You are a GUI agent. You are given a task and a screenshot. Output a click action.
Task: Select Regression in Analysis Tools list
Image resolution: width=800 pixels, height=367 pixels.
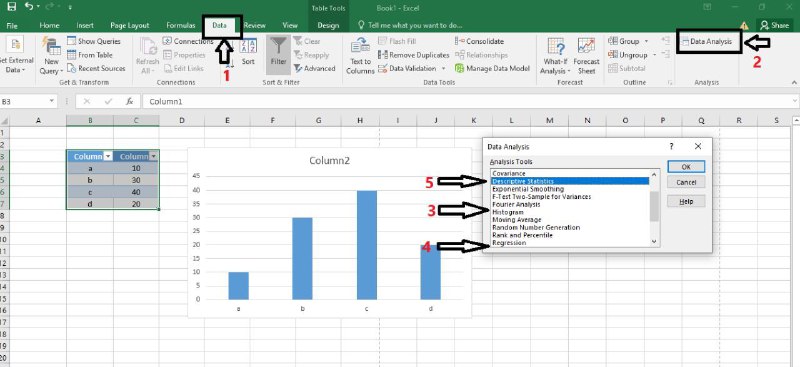[570, 243]
